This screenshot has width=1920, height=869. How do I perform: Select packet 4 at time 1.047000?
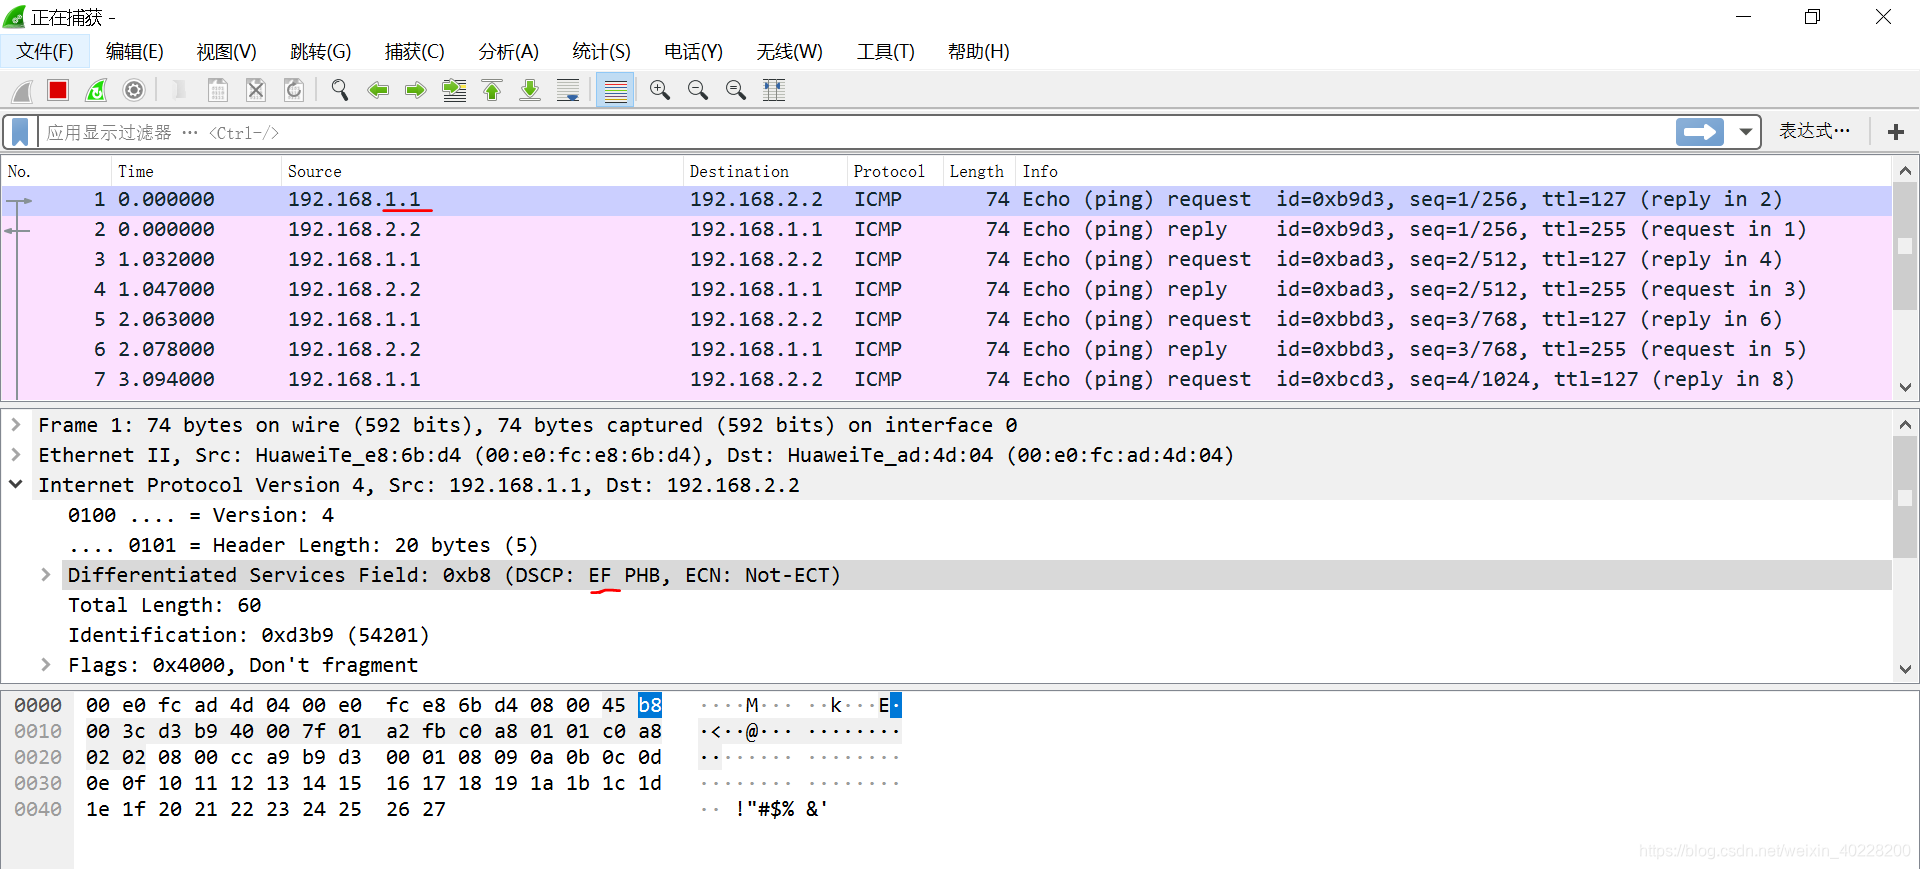tap(946, 290)
